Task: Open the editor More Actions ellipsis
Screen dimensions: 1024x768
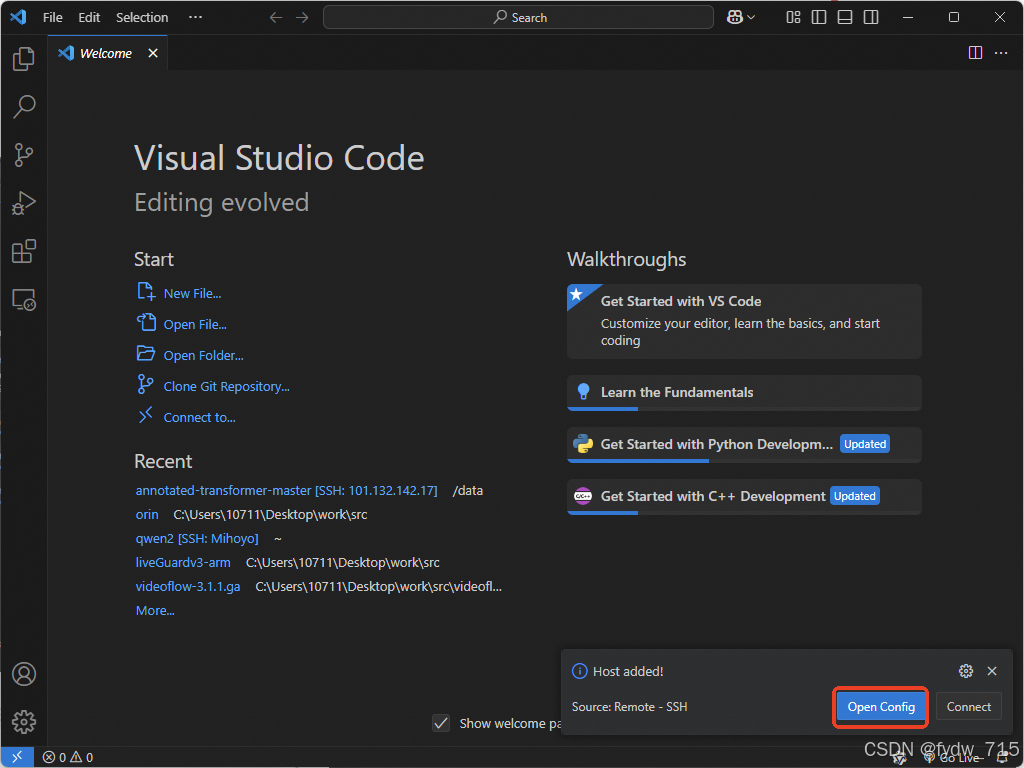Action: click(x=1001, y=53)
